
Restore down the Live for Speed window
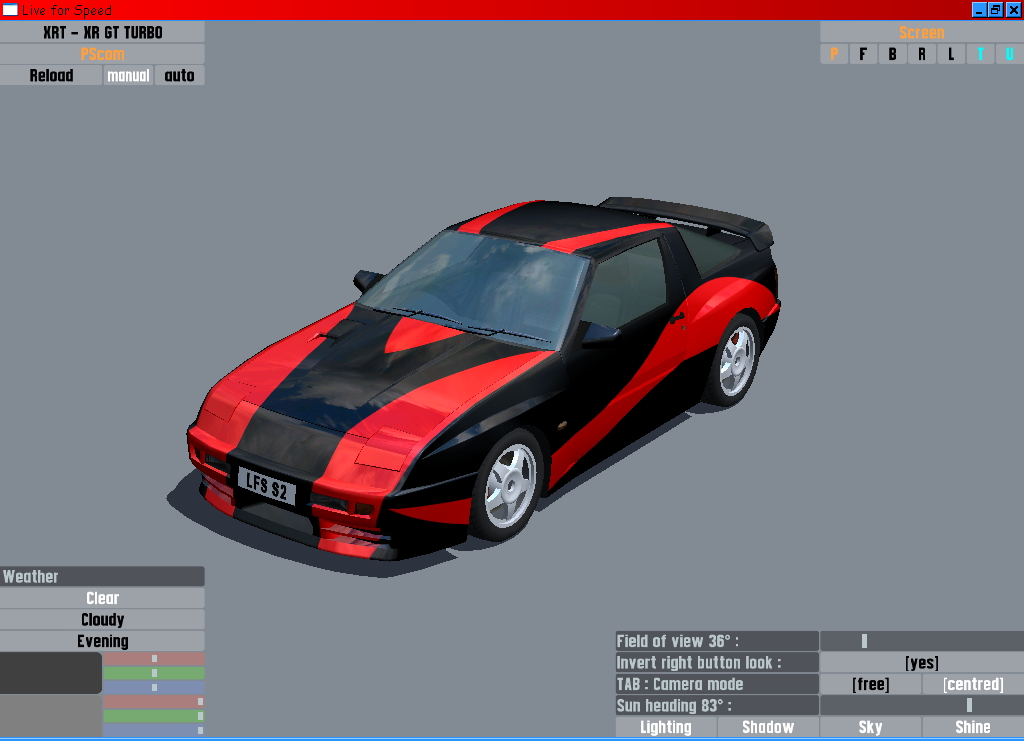click(995, 10)
